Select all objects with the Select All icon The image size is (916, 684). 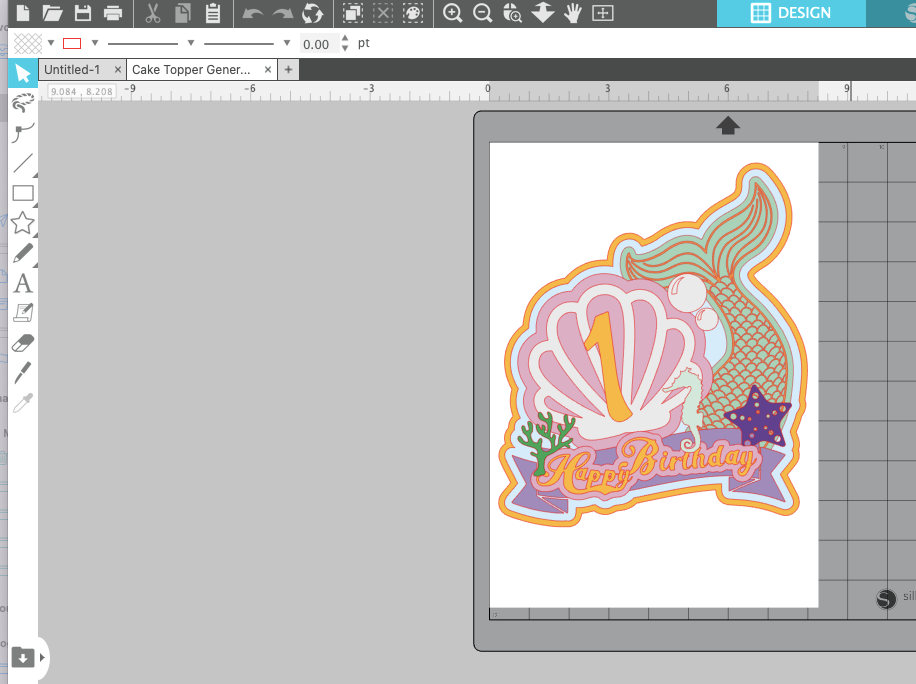coord(353,13)
